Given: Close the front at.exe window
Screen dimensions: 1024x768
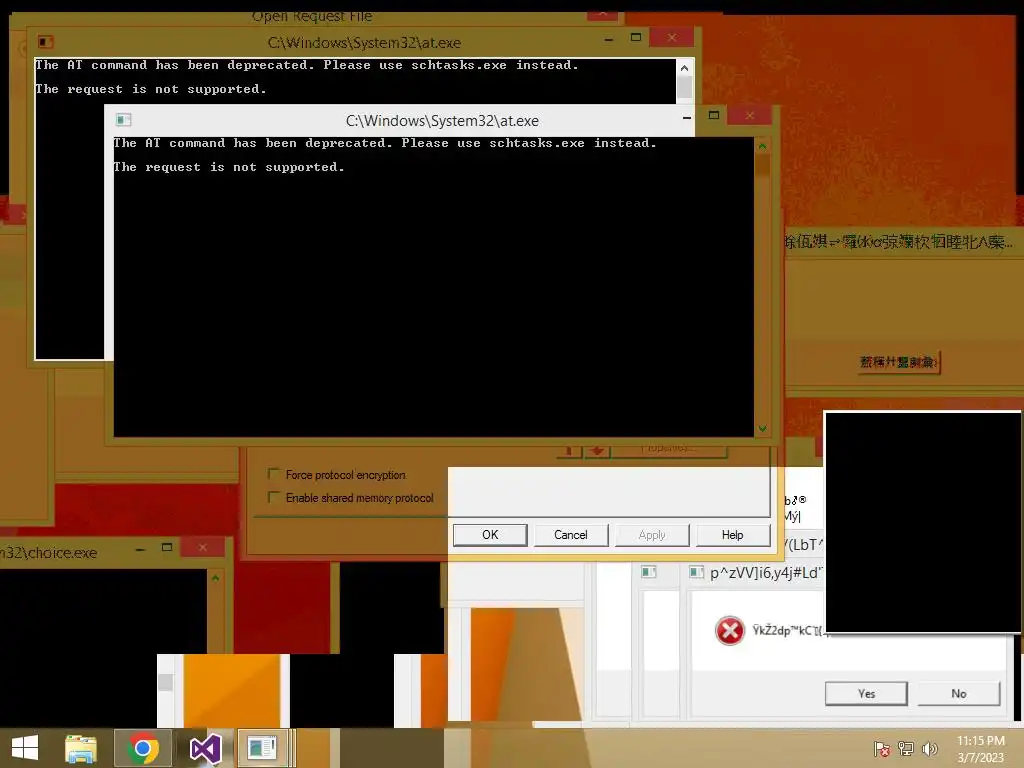Looking at the screenshot, I should click(x=750, y=116).
